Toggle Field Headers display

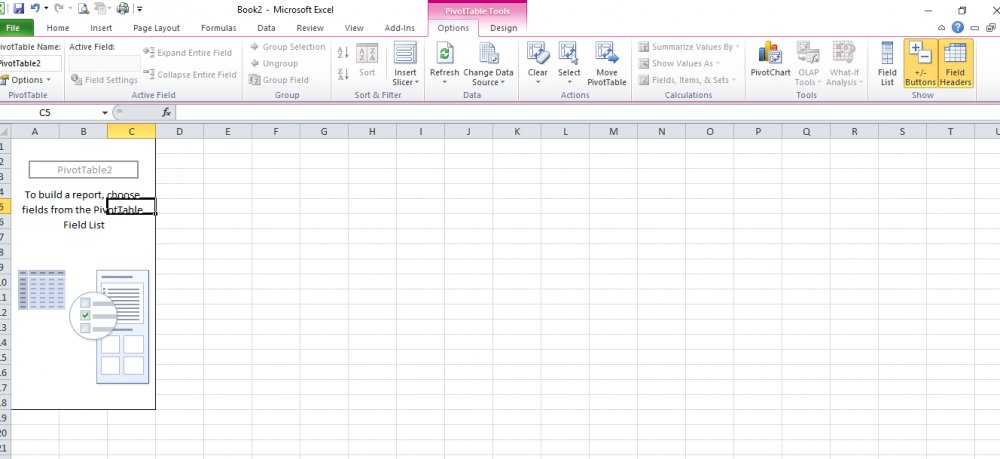(x=955, y=64)
